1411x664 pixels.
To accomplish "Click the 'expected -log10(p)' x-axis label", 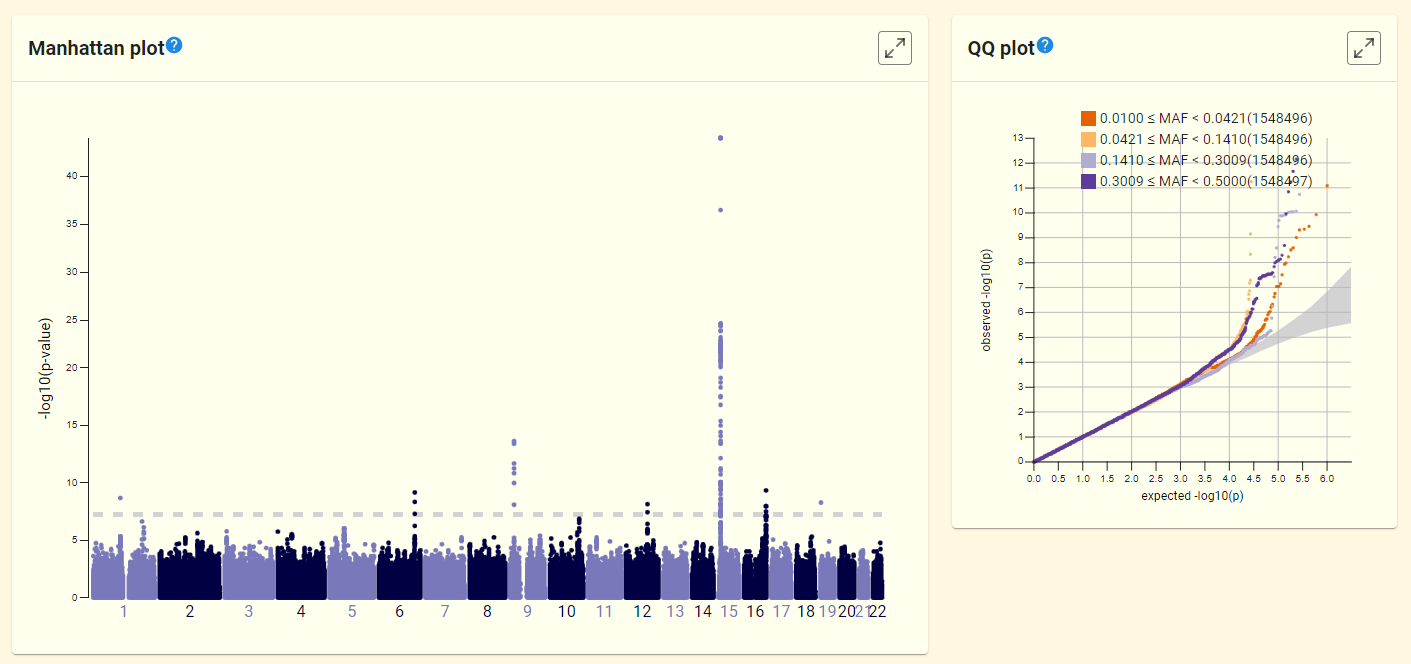I will click(x=1191, y=496).
